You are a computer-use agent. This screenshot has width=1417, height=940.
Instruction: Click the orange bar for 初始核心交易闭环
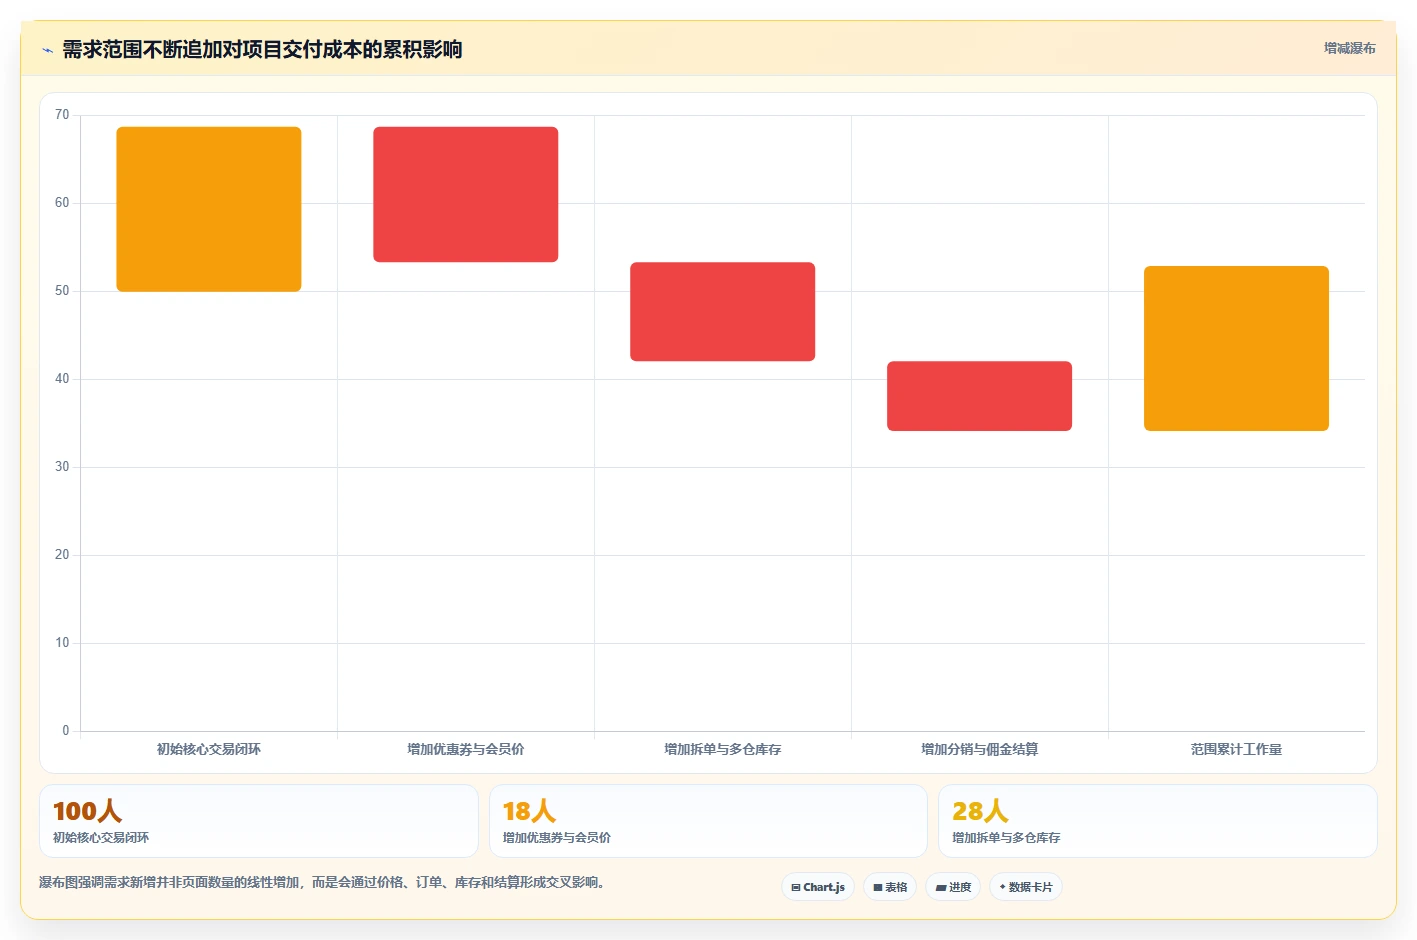pos(209,209)
